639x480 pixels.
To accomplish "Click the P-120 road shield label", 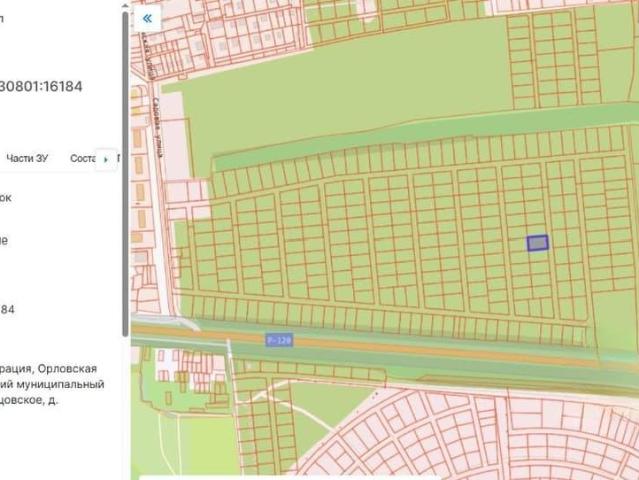I will click(279, 340).
